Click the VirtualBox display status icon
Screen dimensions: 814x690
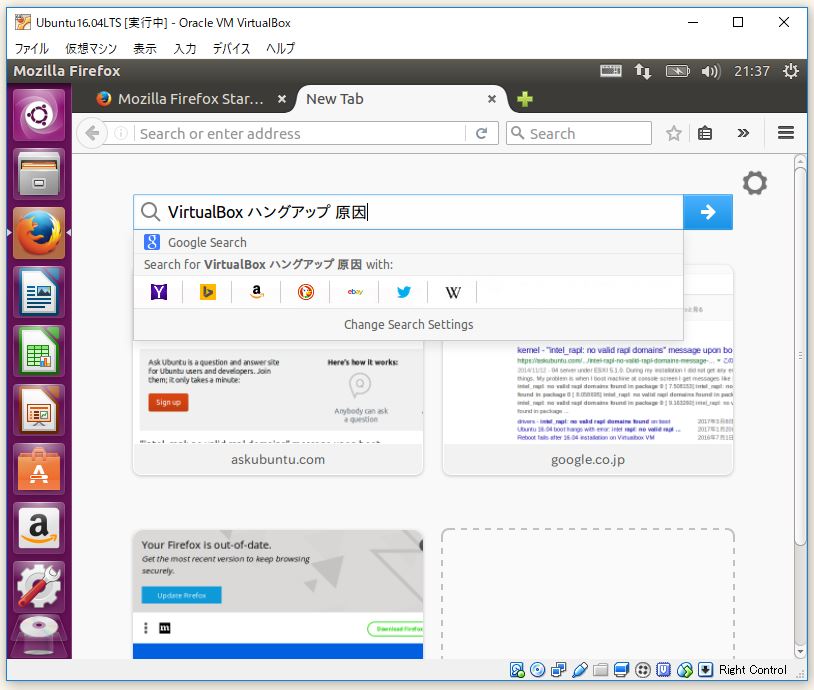tap(621, 670)
